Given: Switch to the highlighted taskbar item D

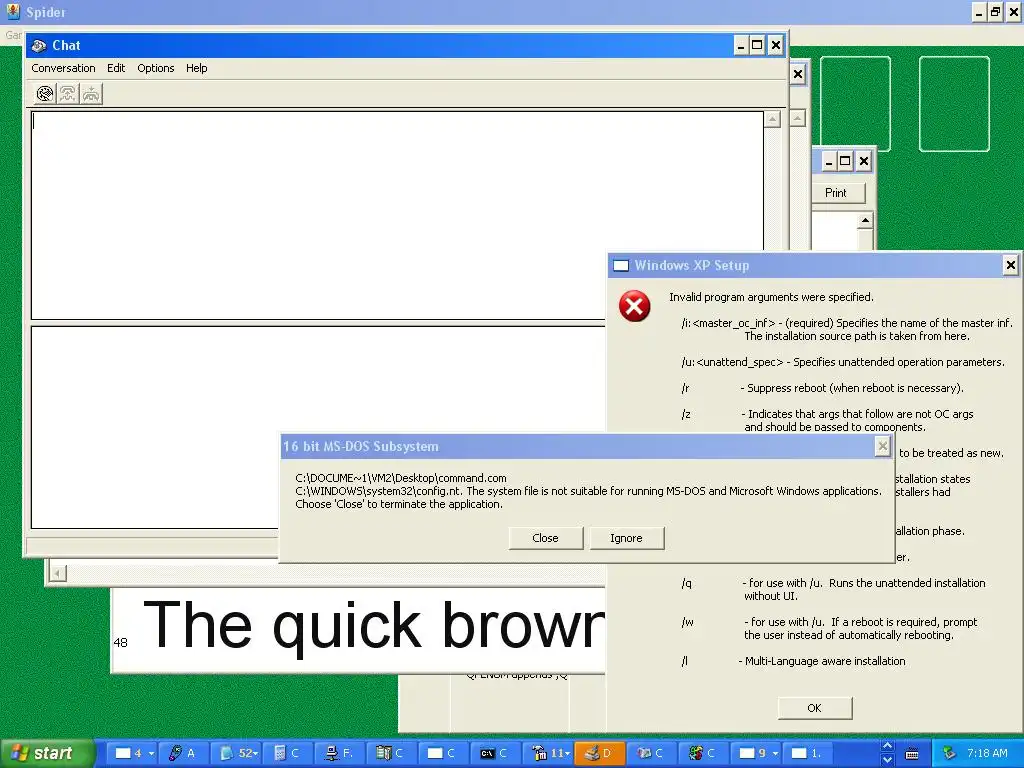Looking at the screenshot, I should coord(599,754).
